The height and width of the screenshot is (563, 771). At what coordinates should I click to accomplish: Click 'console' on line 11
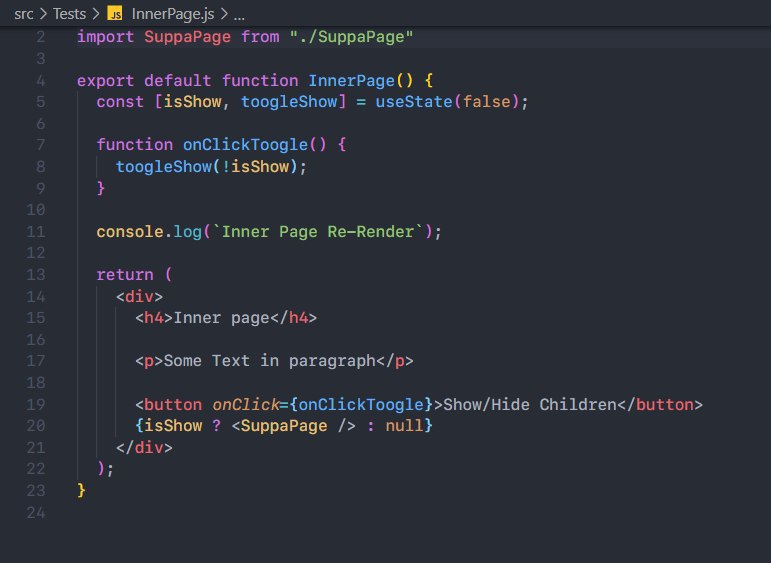130,231
